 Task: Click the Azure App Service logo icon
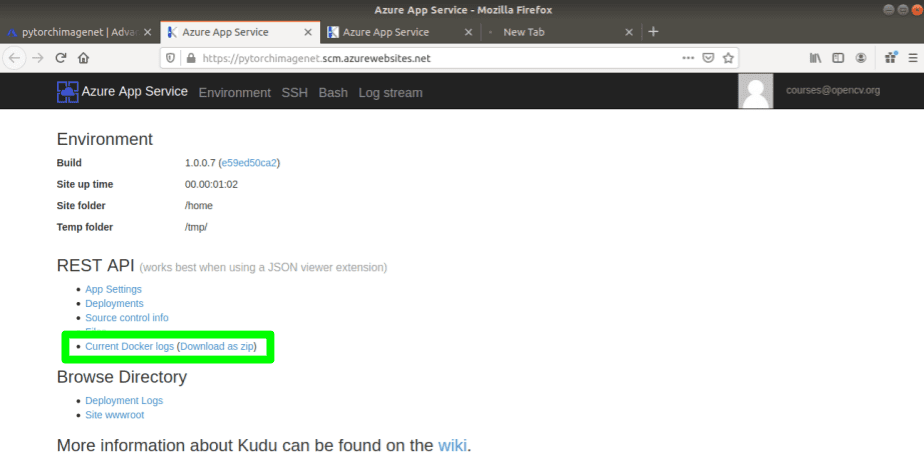68,92
